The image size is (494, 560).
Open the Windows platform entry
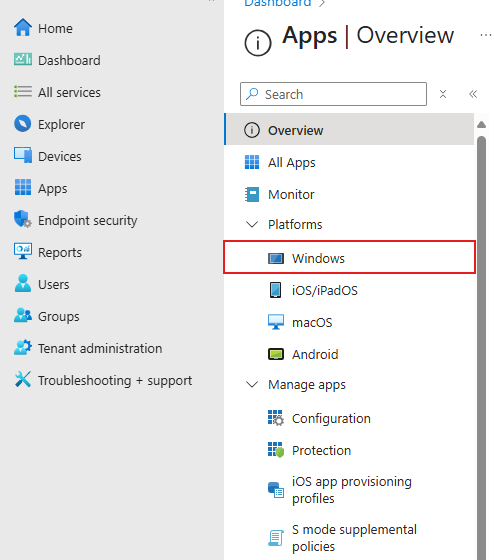point(349,257)
